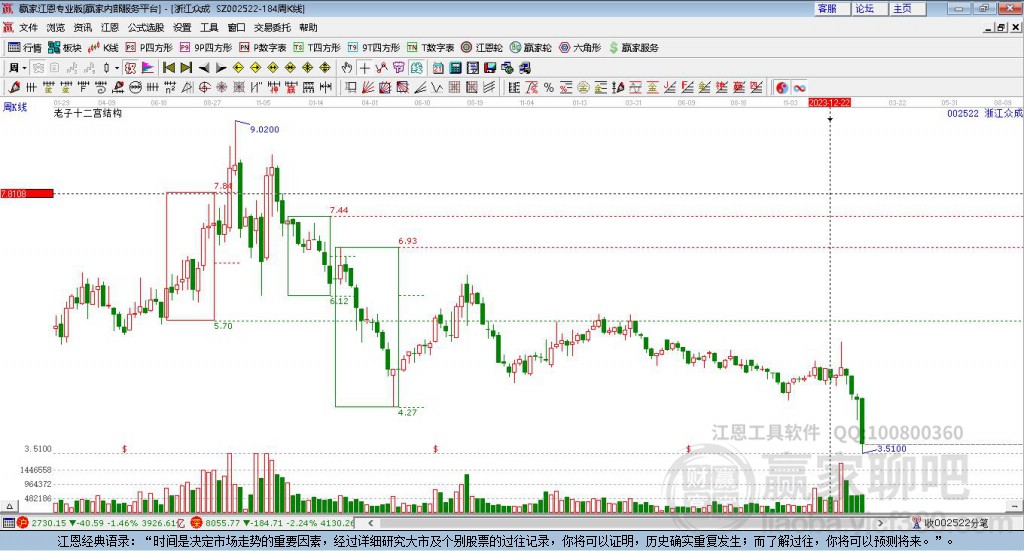Viewport: 1024px width, 551px height.
Task: Click the horizontal chart scrollbar track
Action: pos(625,523)
